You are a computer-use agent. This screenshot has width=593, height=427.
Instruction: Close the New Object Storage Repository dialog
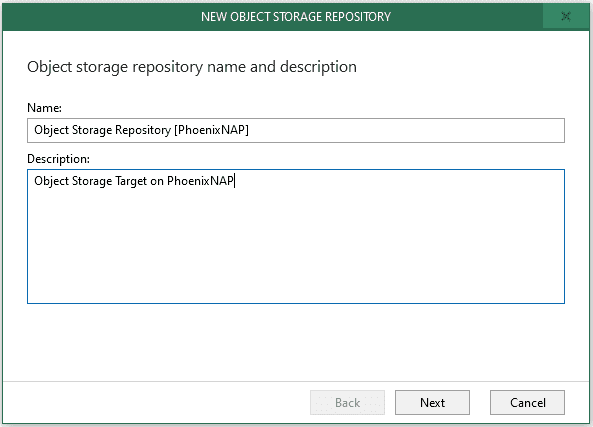[566, 16]
